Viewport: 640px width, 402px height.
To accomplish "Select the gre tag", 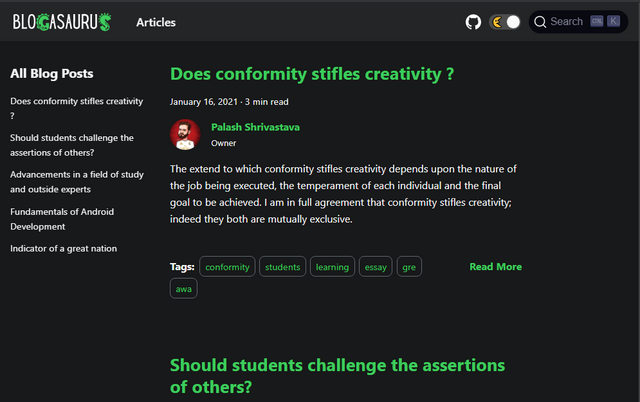I will 409,267.
